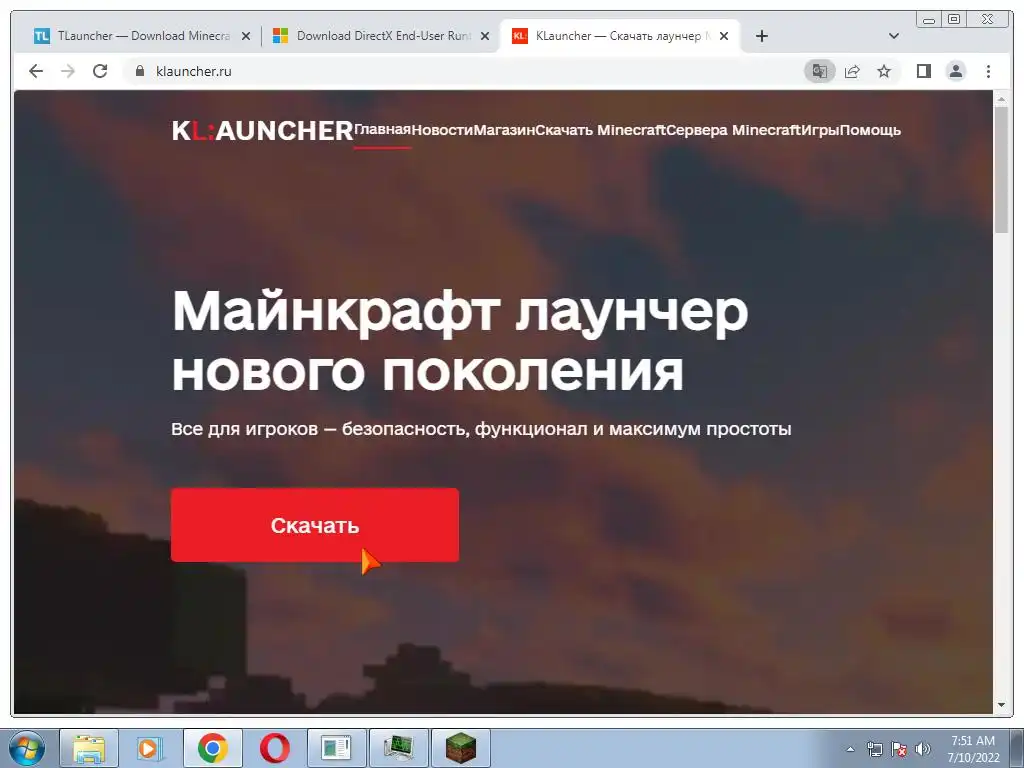Open Помощь menu item

pyautogui.click(x=871, y=130)
